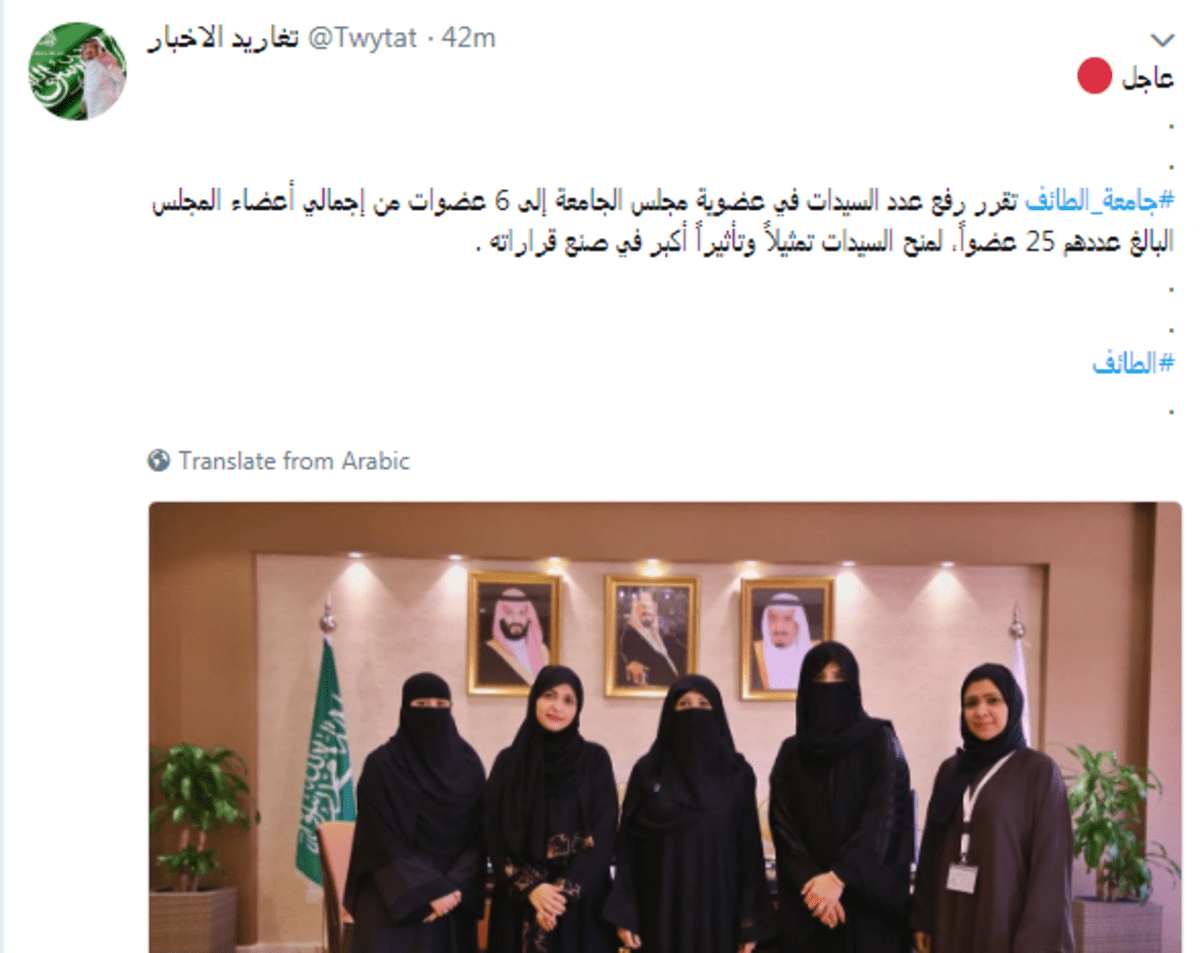The image size is (1200, 953).
Task: Click the middle portrait in the photo
Action: click(x=651, y=636)
